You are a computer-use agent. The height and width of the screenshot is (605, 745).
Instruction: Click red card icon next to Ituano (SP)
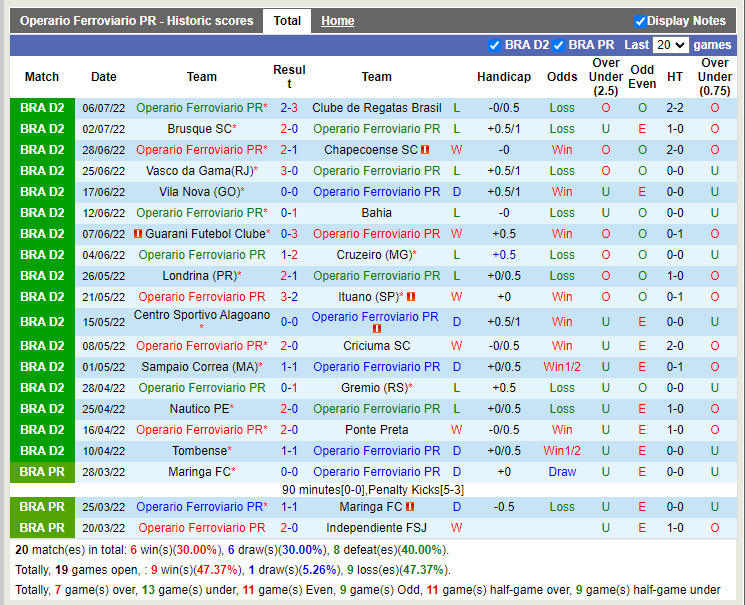tap(411, 297)
